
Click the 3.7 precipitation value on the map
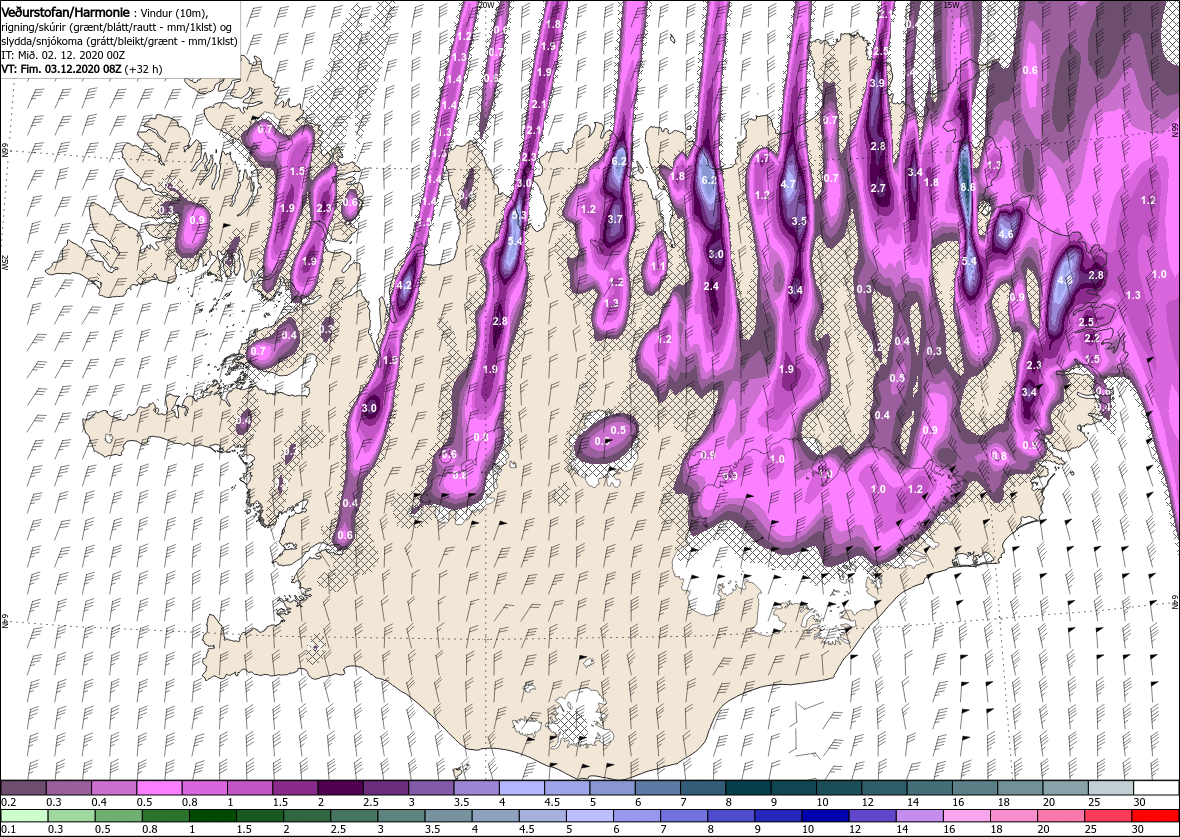(x=616, y=220)
